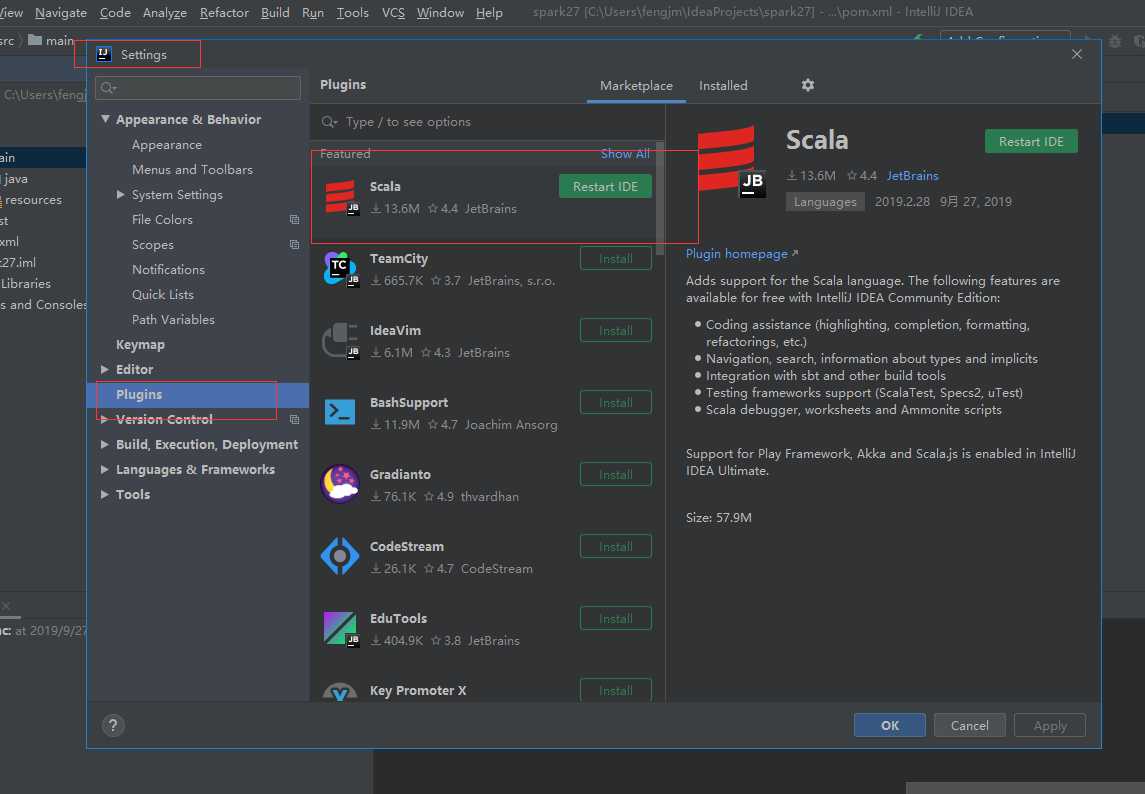Viewport: 1145px width, 794px height.
Task: Click the help question mark button
Action: 112,725
